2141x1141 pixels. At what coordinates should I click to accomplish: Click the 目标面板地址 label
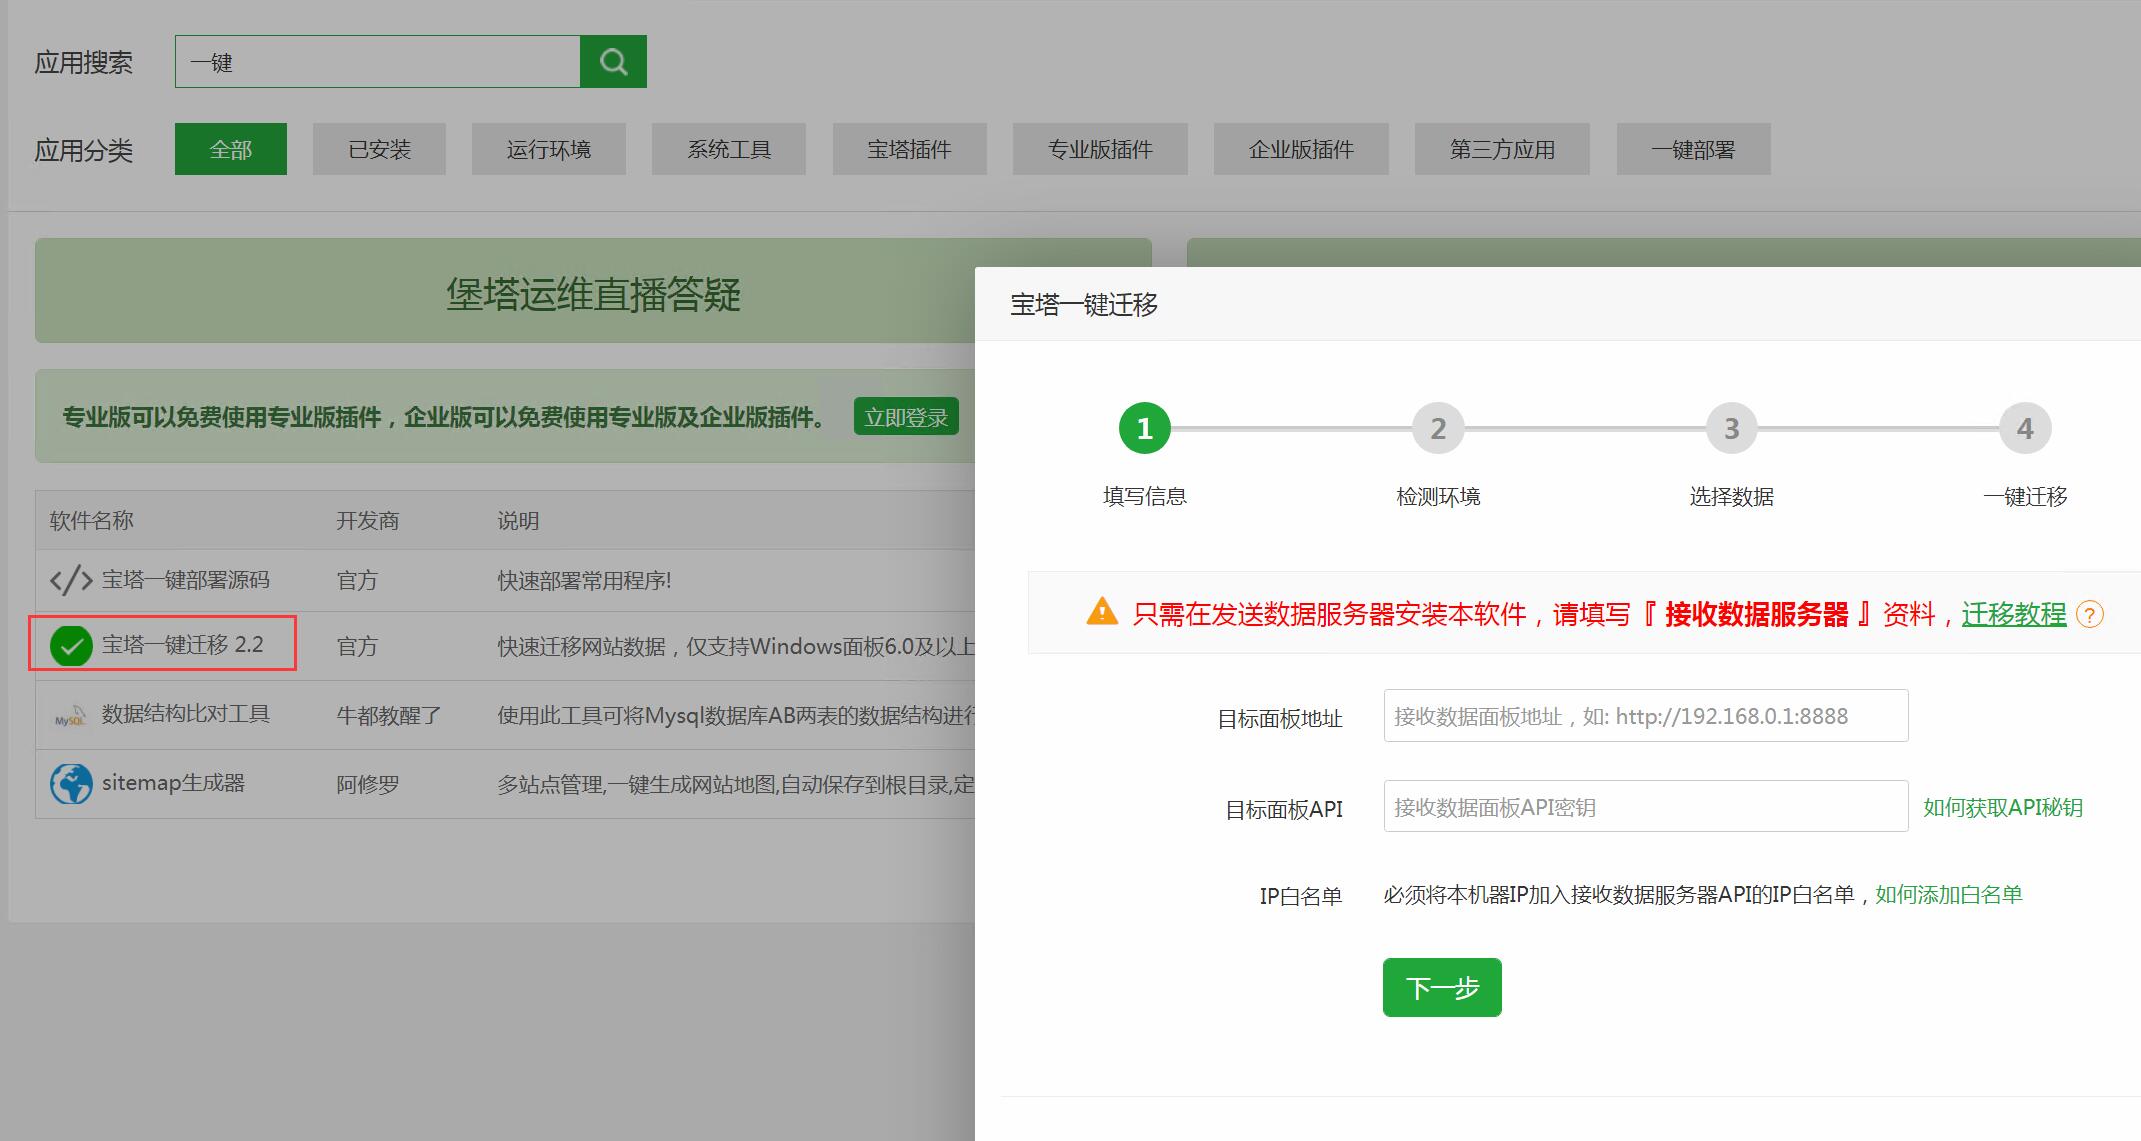coord(1280,718)
